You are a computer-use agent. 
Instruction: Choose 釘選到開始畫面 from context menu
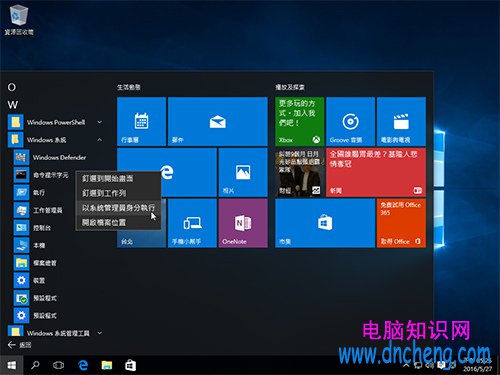click(x=118, y=178)
